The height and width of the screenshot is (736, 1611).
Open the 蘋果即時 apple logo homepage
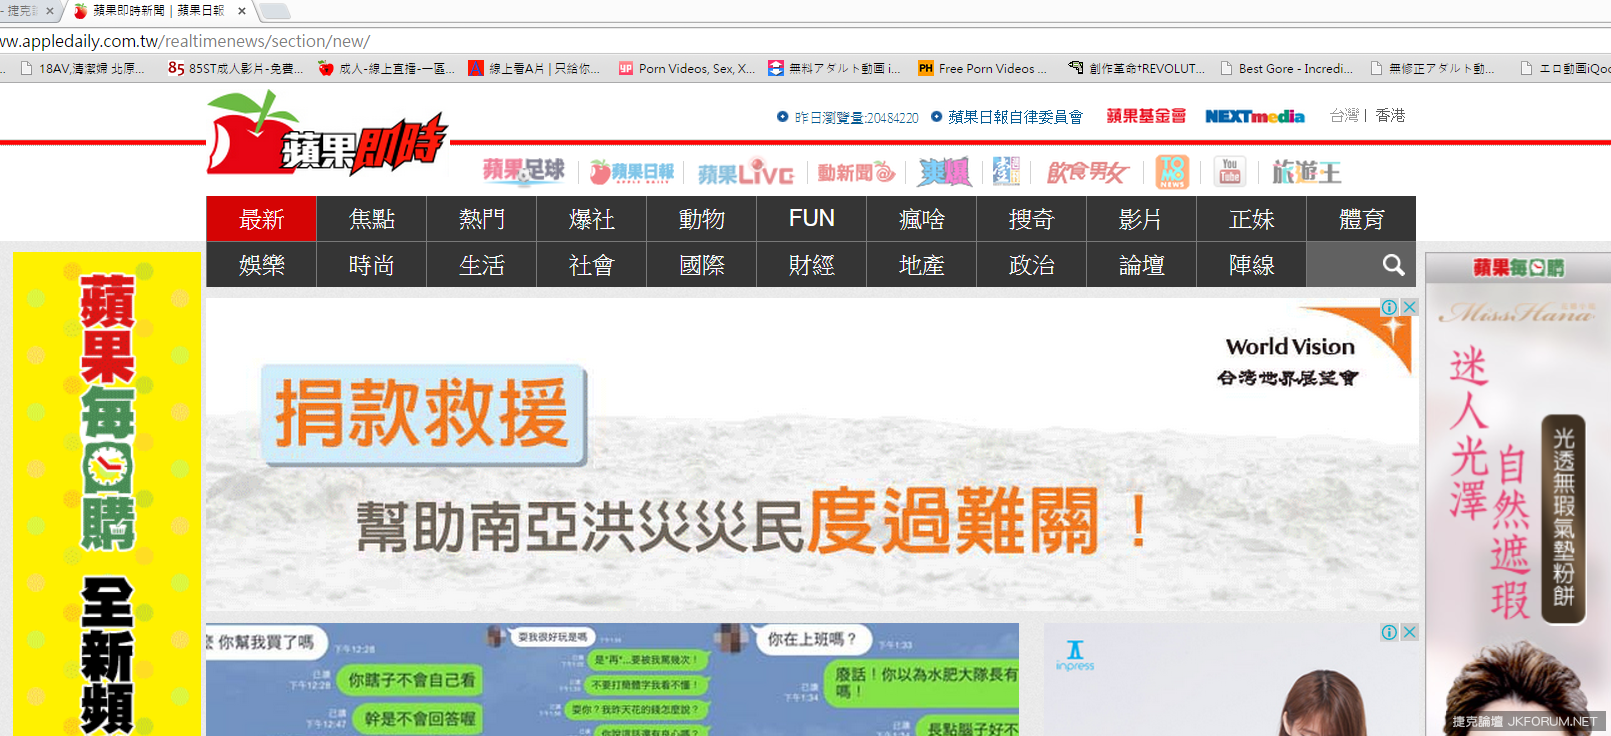click(x=327, y=133)
